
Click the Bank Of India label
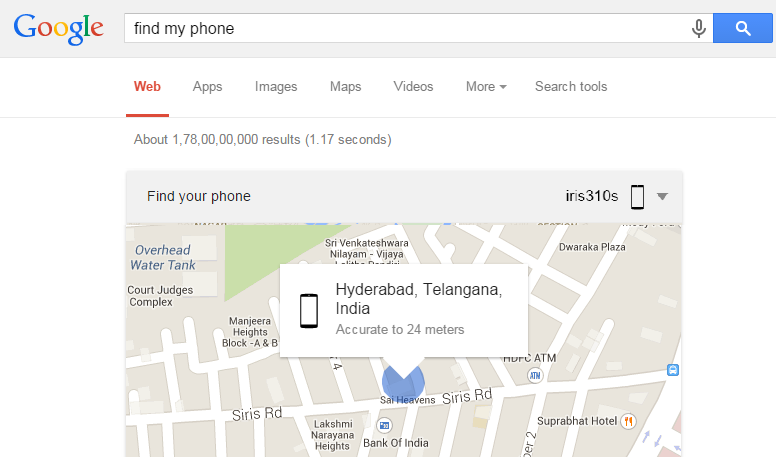396,443
